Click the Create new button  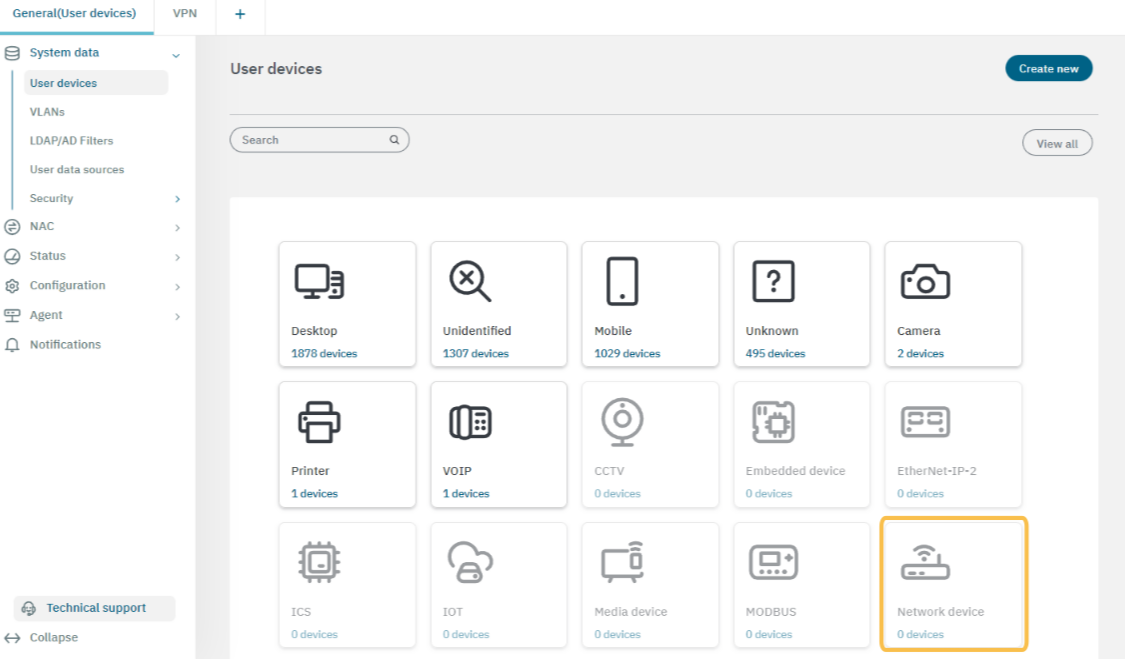1048,69
